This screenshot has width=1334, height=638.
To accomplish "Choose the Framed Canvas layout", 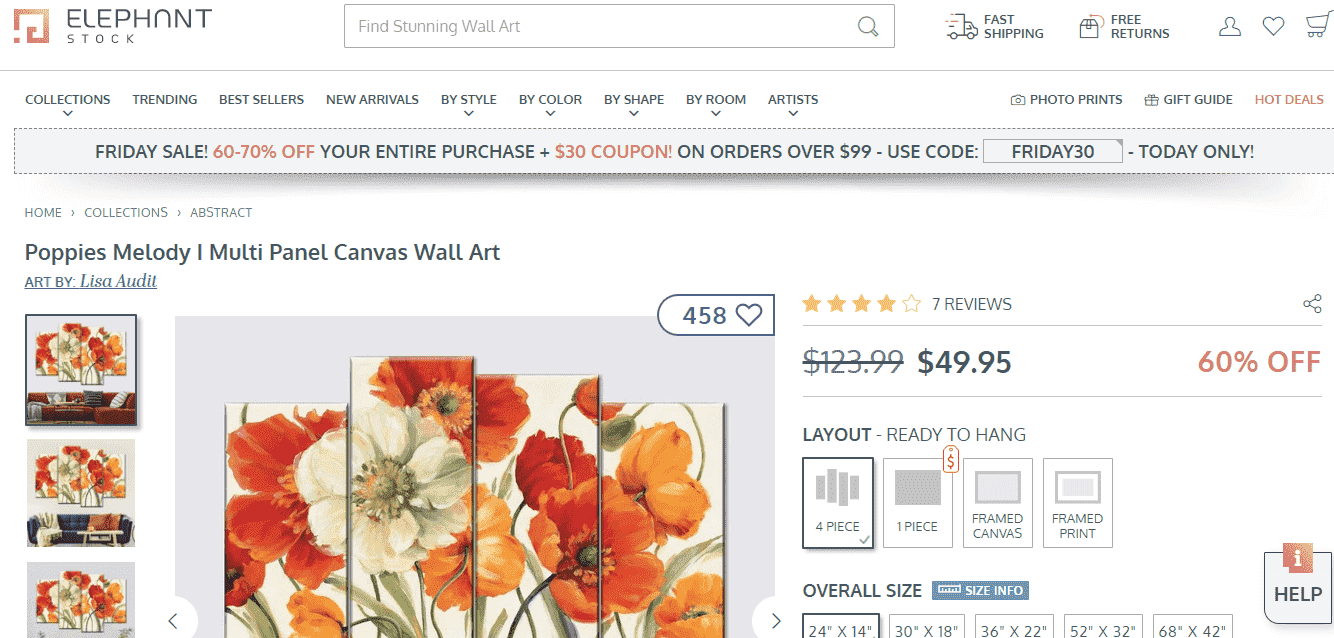I will 997,503.
